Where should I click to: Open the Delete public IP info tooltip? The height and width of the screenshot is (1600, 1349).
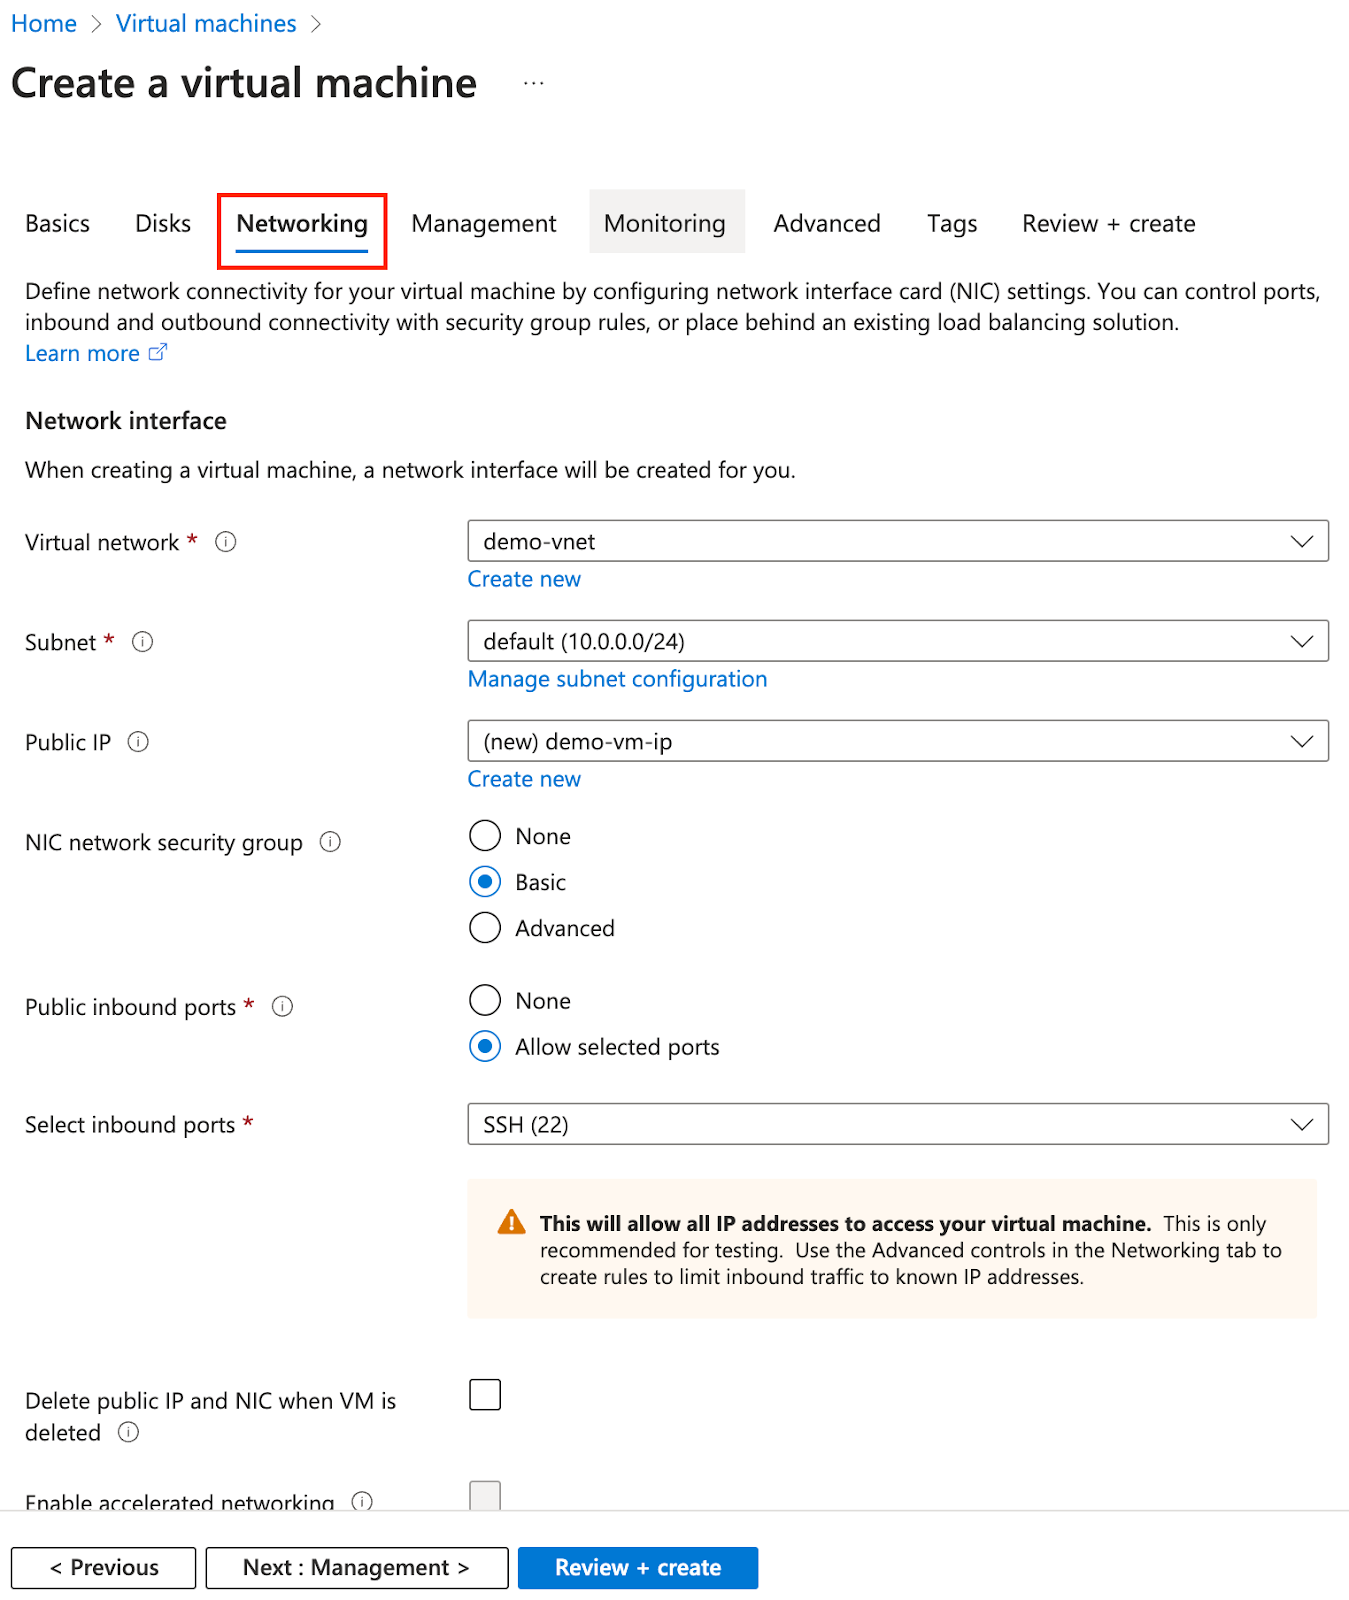point(128,1432)
